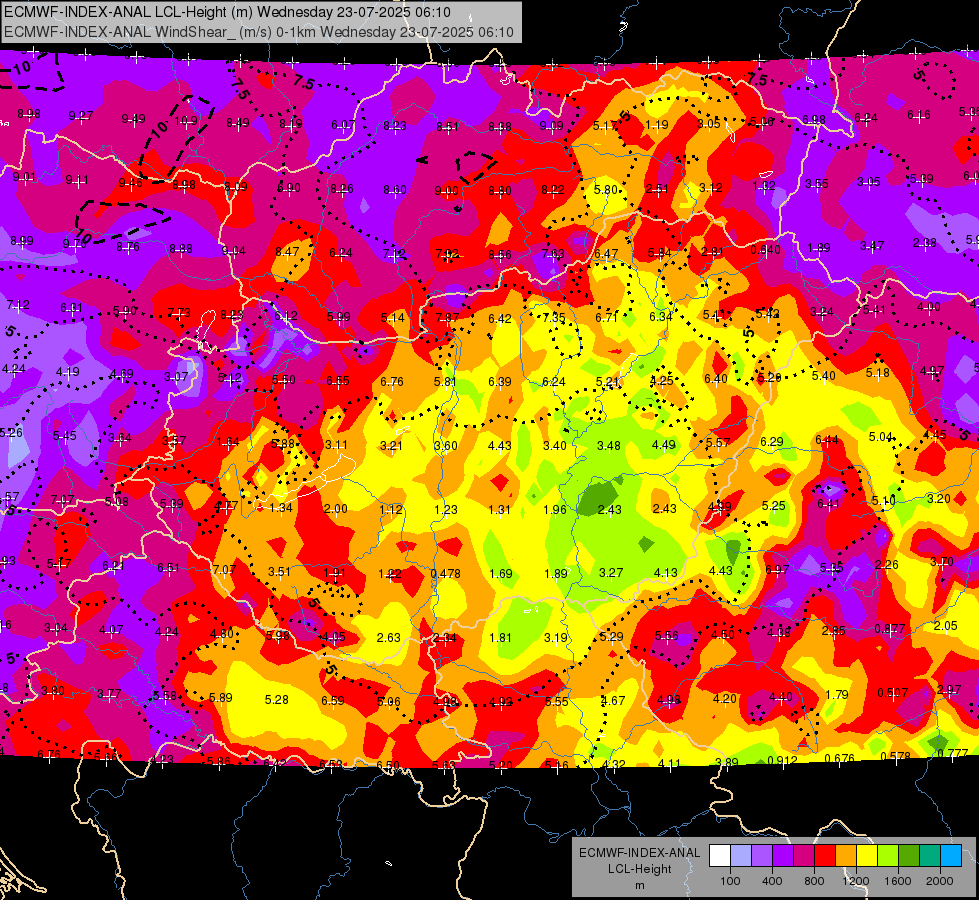Click the wind shear value '9.27'
This screenshot has height=900, width=979.
click(x=81, y=116)
